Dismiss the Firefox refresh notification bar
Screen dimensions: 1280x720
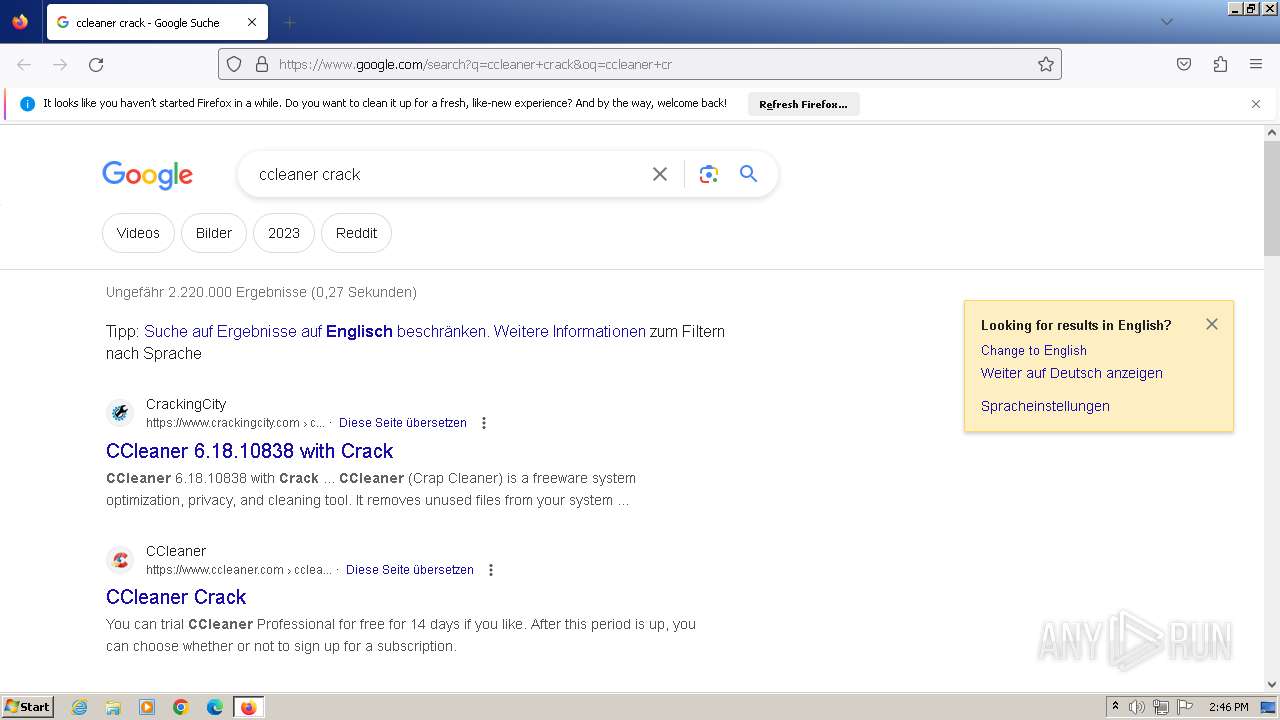tap(1256, 104)
